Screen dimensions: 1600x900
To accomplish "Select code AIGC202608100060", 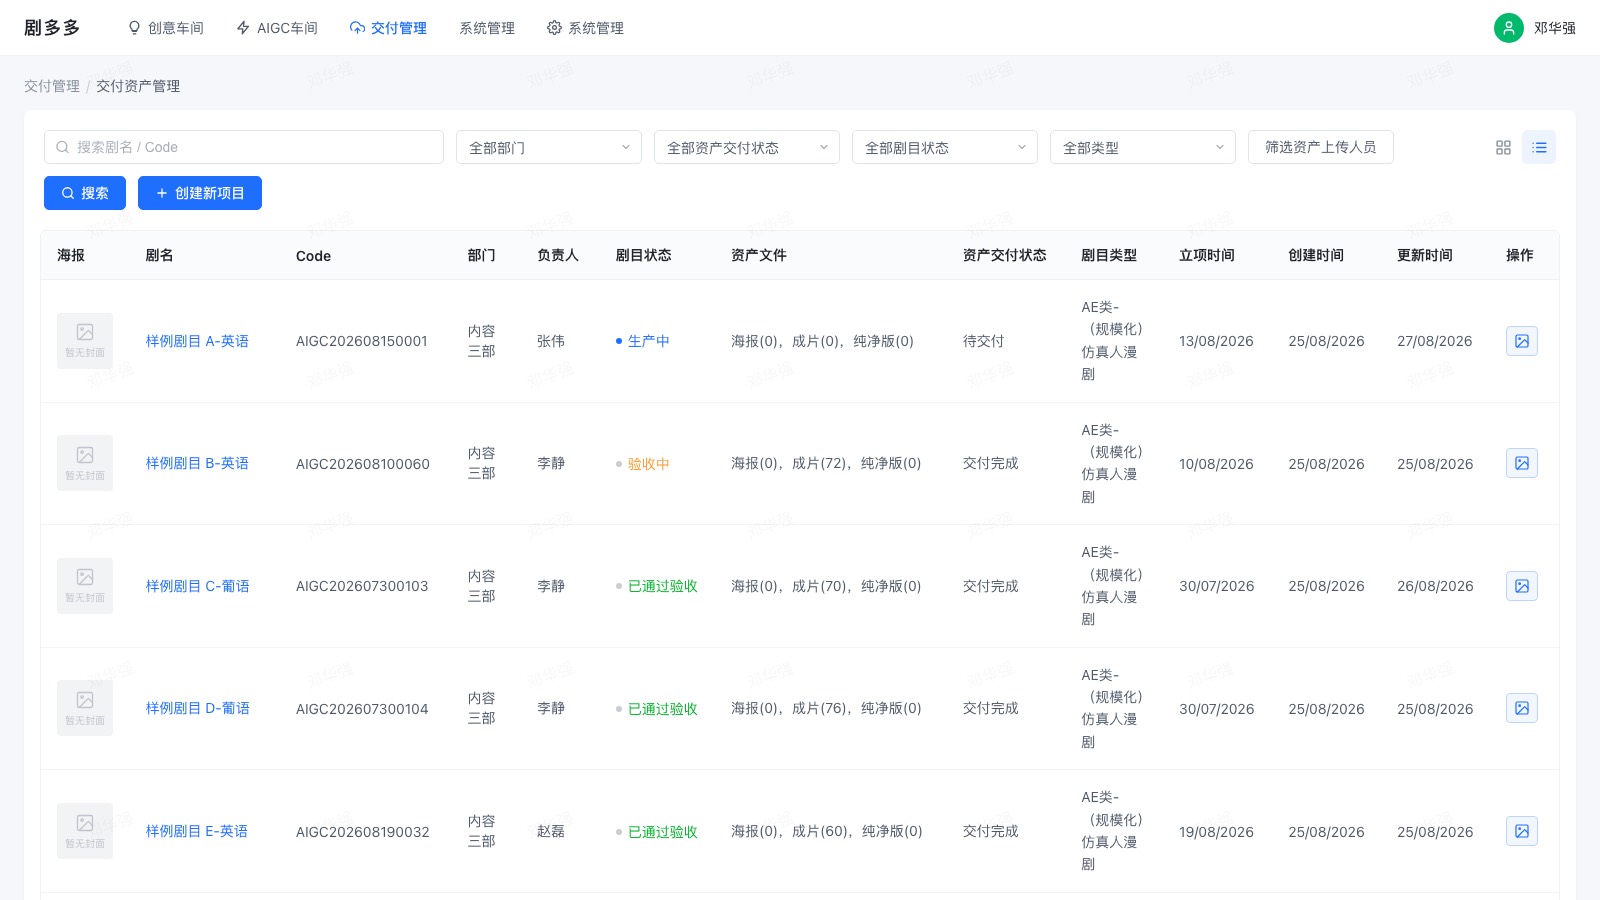I will click(x=363, y=464).
